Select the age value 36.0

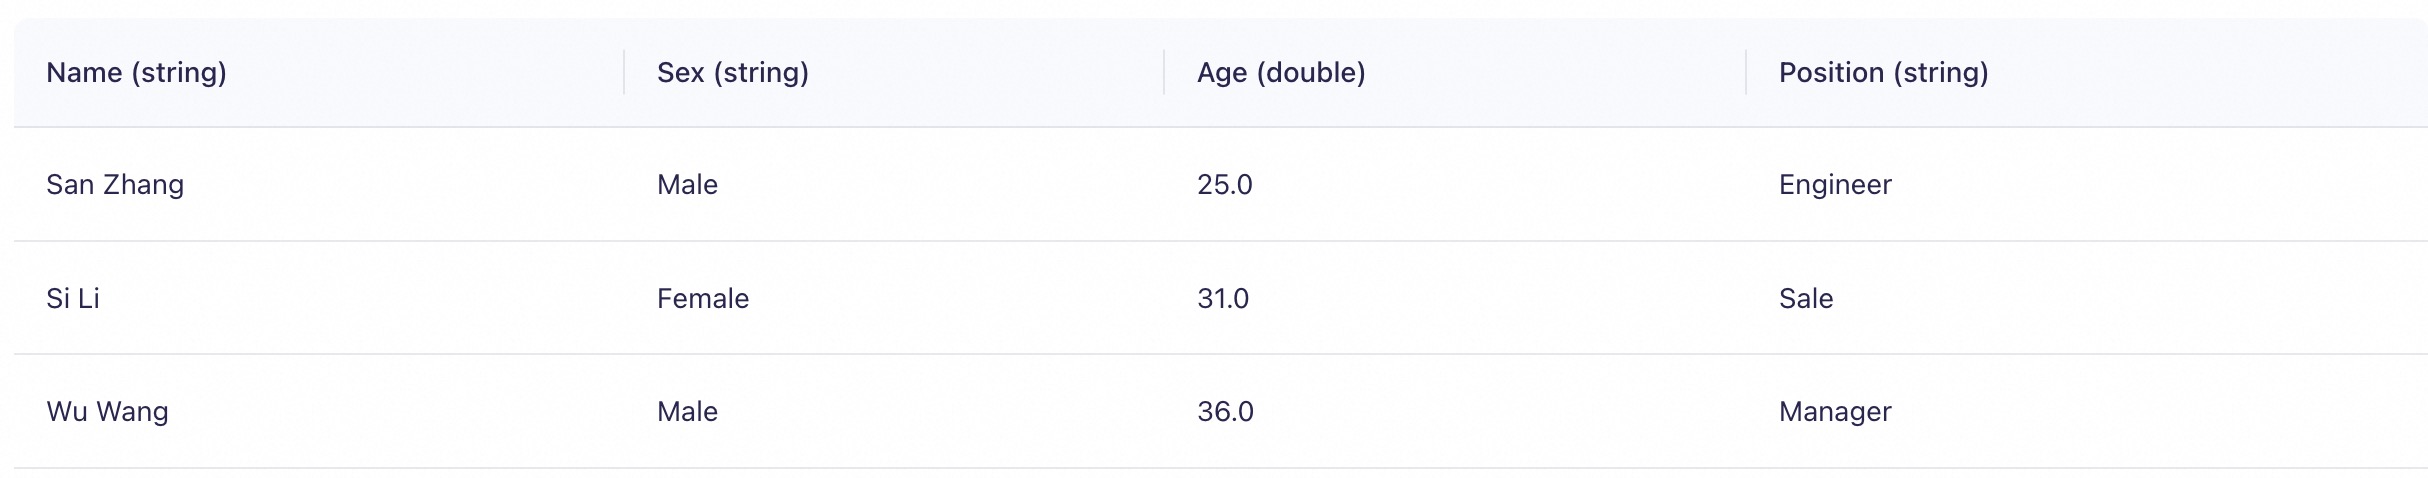(1225, 412)
